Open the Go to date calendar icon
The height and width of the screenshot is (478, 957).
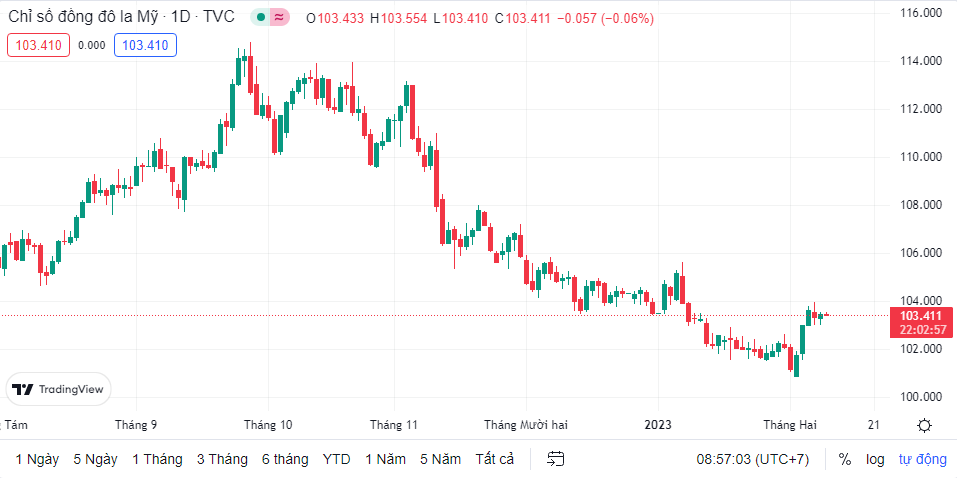tap(557, 459)
